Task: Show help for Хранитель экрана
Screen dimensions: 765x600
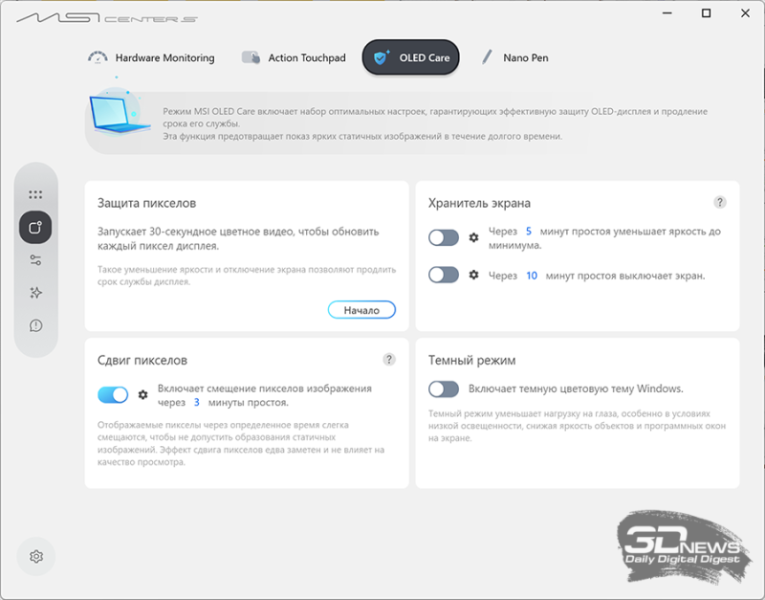Action: pos(720,202)
